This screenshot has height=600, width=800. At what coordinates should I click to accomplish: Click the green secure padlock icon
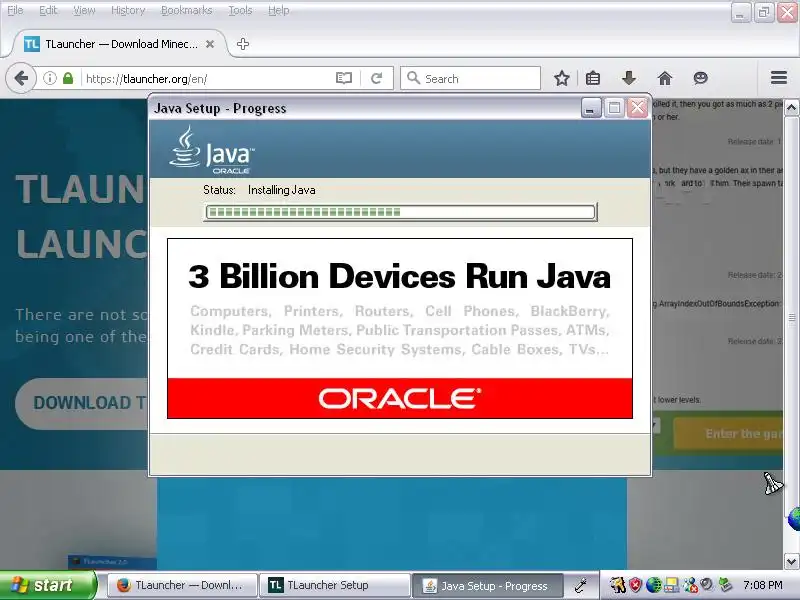[68, 78]
